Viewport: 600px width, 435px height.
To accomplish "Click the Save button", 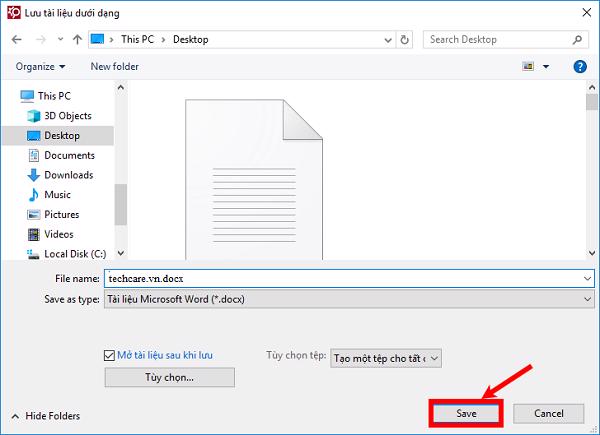I will 466,413.
